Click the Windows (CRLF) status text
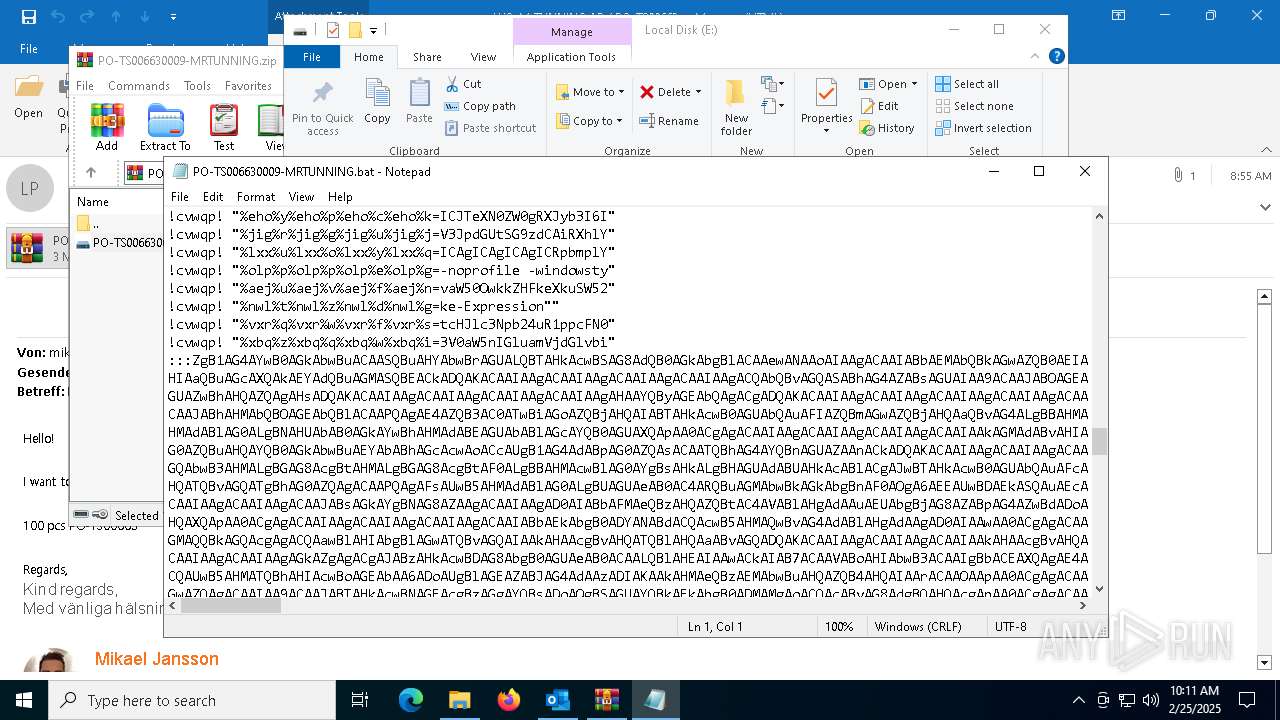The height and width of the screenshot is (720, 1280). [x=918, y=627]
